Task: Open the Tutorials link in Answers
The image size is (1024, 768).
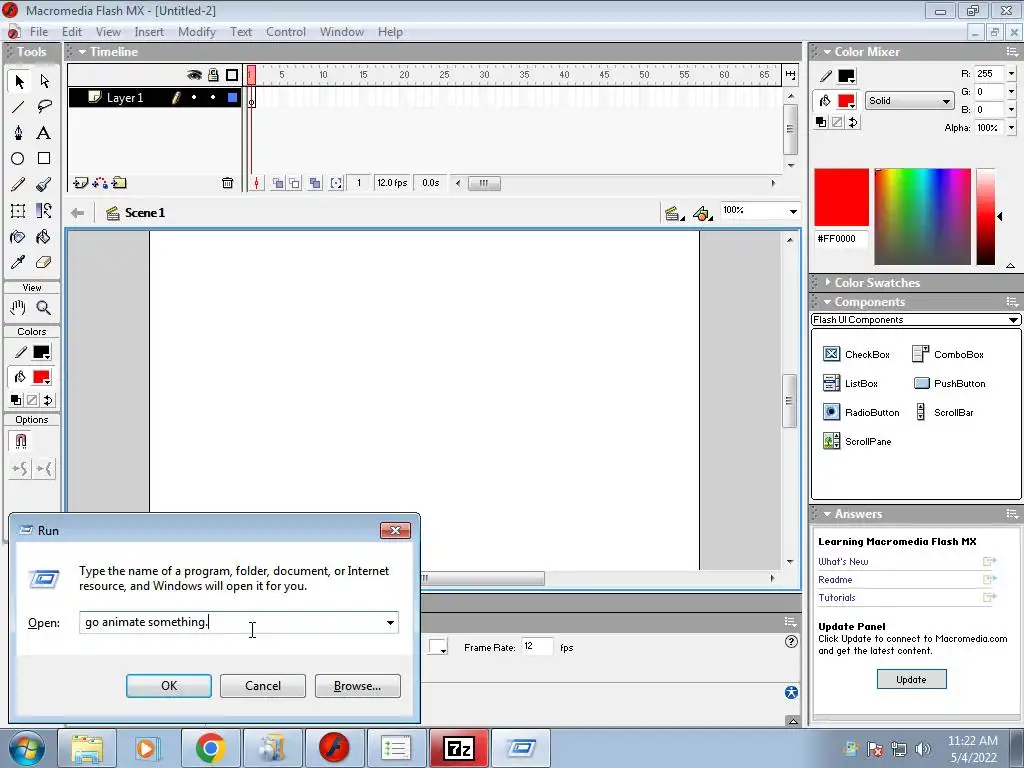Action: click(x=837, y=598)
